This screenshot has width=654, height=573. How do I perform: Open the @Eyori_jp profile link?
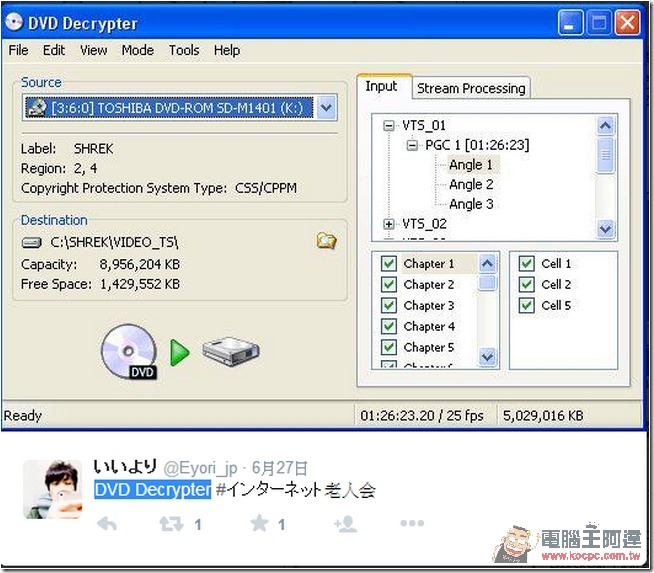click(201, 468)
